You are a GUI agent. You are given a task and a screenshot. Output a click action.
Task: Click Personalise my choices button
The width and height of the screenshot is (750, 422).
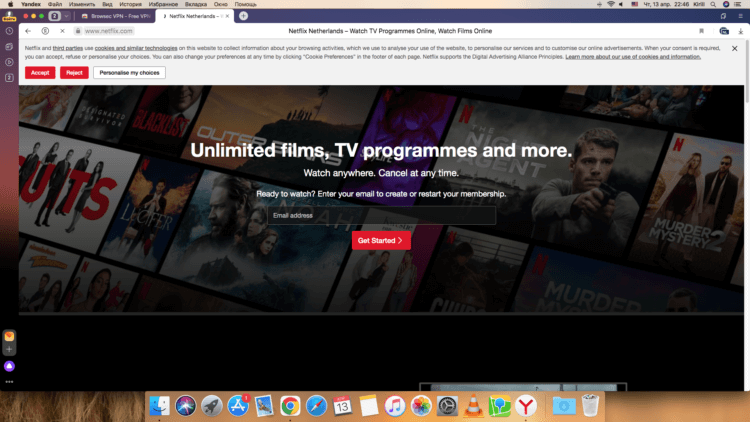point(129,73)
